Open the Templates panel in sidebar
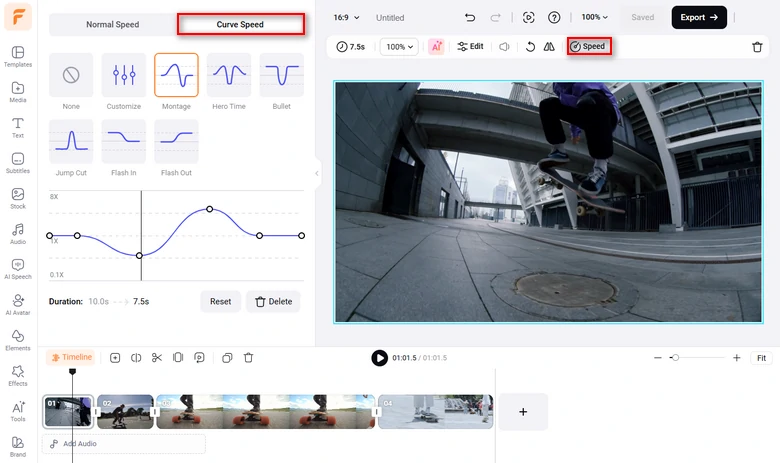Viewport: 780px width, 463px height. (18, 56)
